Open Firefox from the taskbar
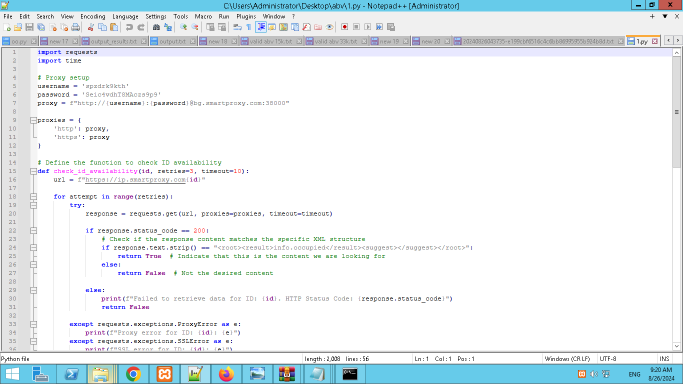Viewport: 683px width, 384px height. [x=226, y=374]
